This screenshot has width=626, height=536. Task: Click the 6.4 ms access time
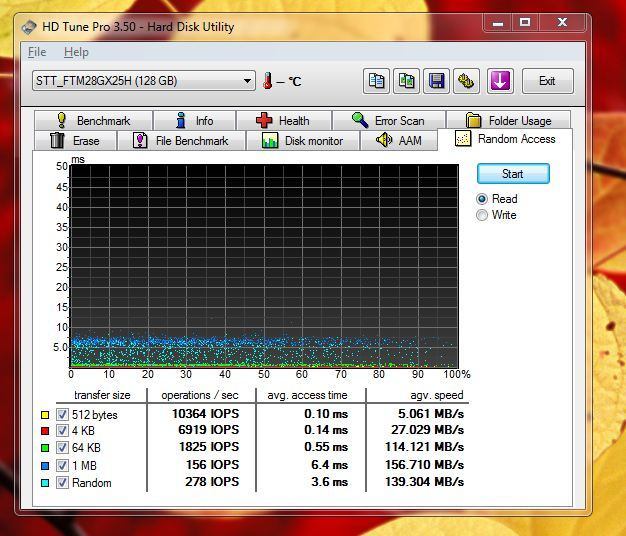tap(329, 465)
